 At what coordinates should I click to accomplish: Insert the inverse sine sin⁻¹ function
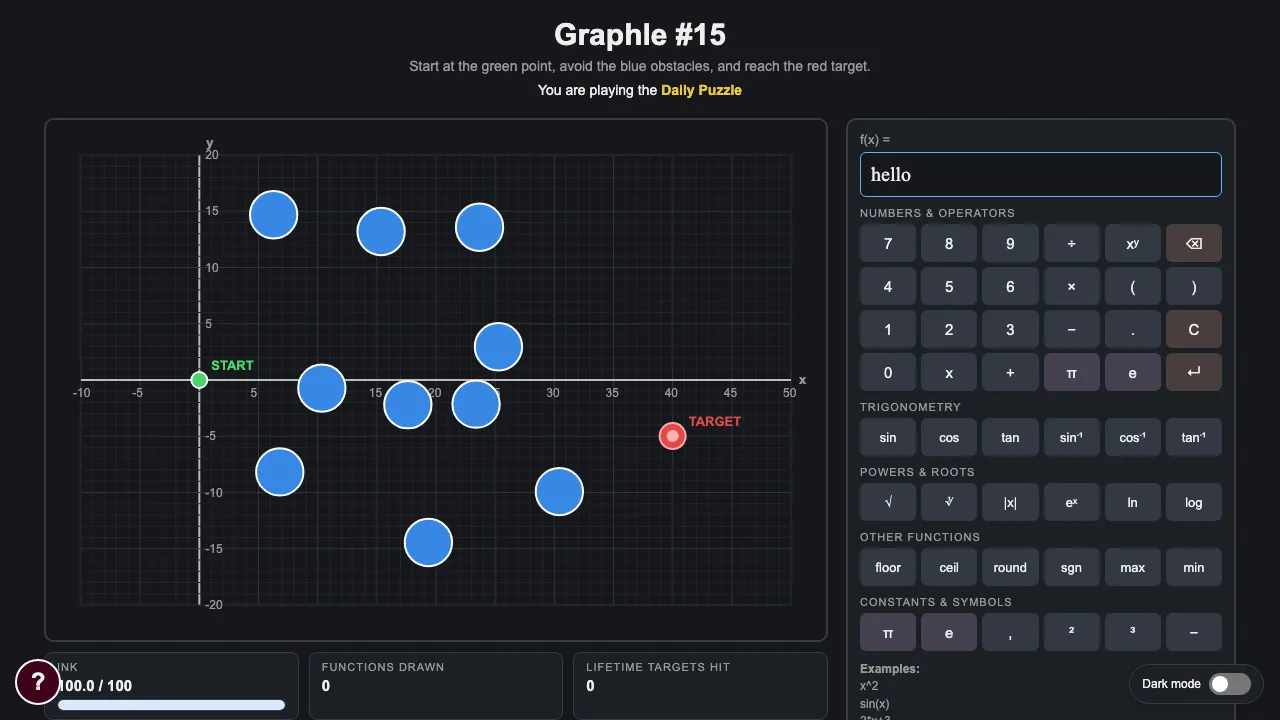click(x=1071, y=437)
